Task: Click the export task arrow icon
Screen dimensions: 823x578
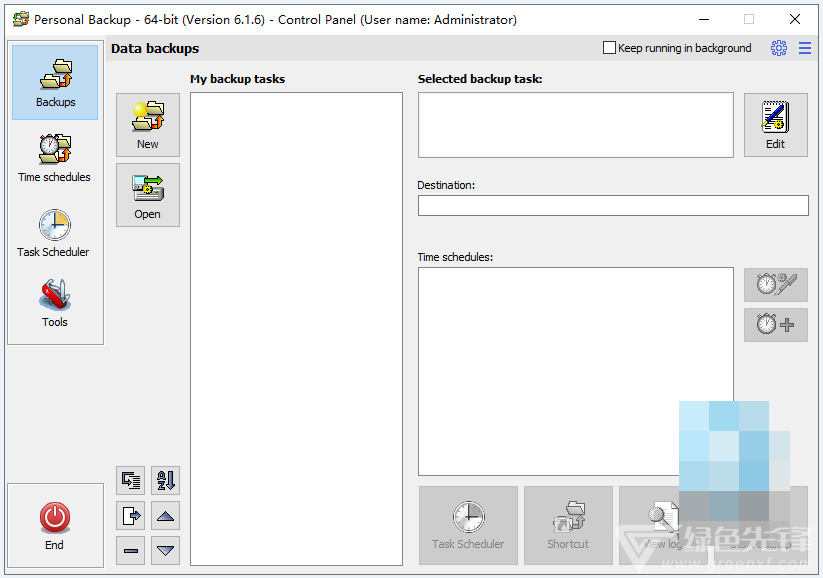Action: 131,516
